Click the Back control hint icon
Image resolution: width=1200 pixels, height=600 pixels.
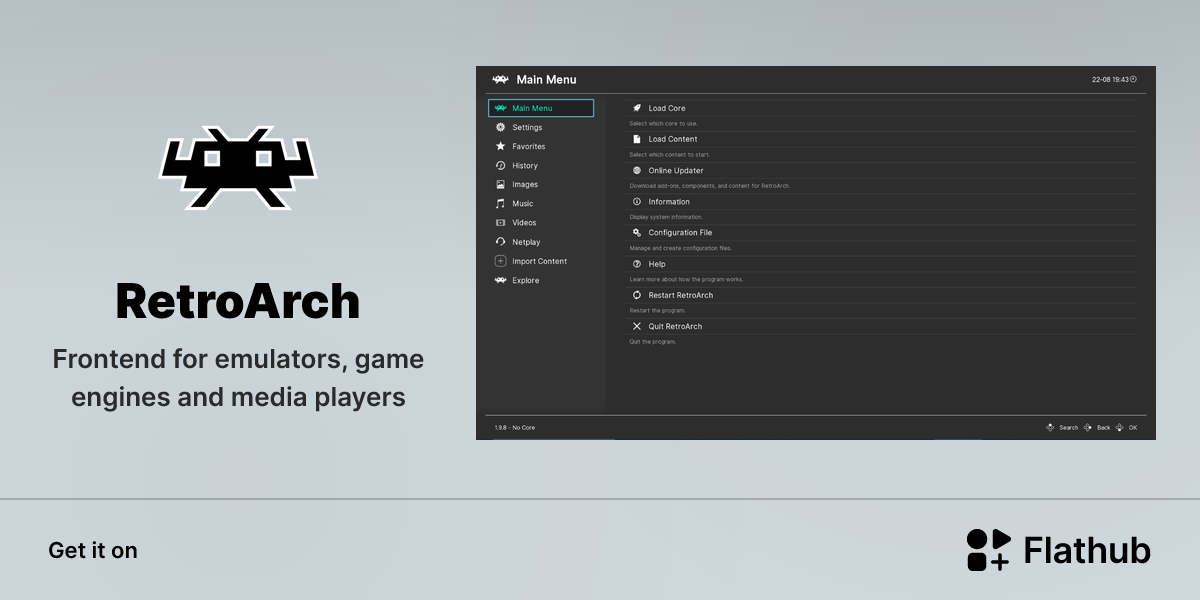[x=1088, y=427]
